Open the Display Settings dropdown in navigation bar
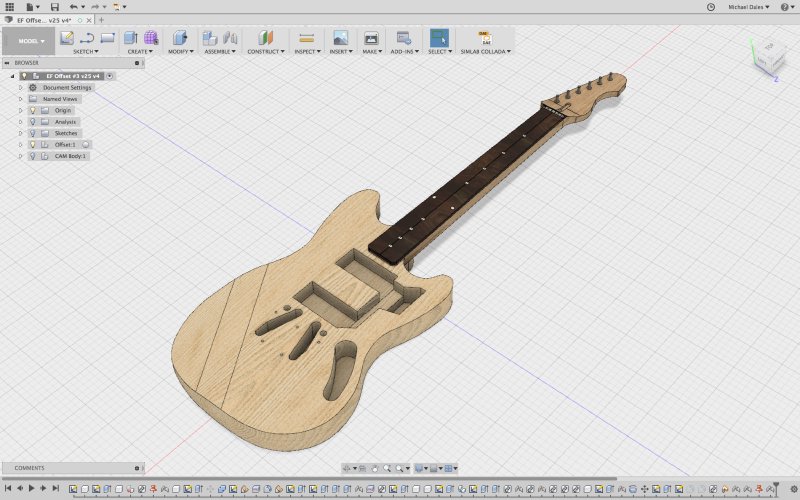Image resolution: width=800 pixels, height=500 pixels. 420,468
